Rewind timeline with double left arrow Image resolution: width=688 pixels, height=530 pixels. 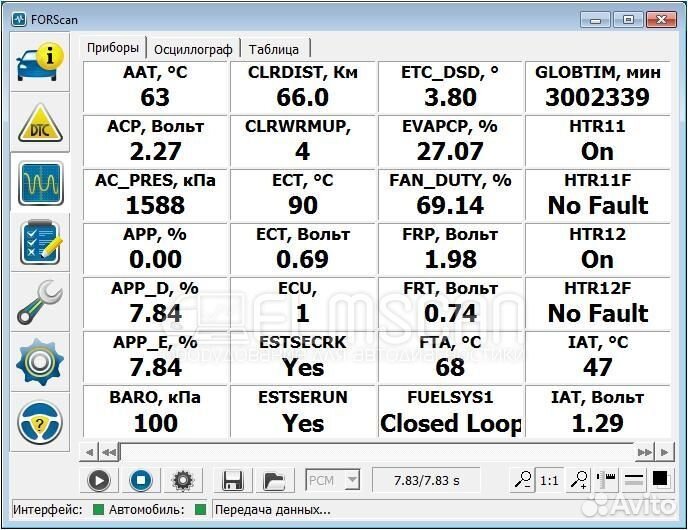point(109,452)
